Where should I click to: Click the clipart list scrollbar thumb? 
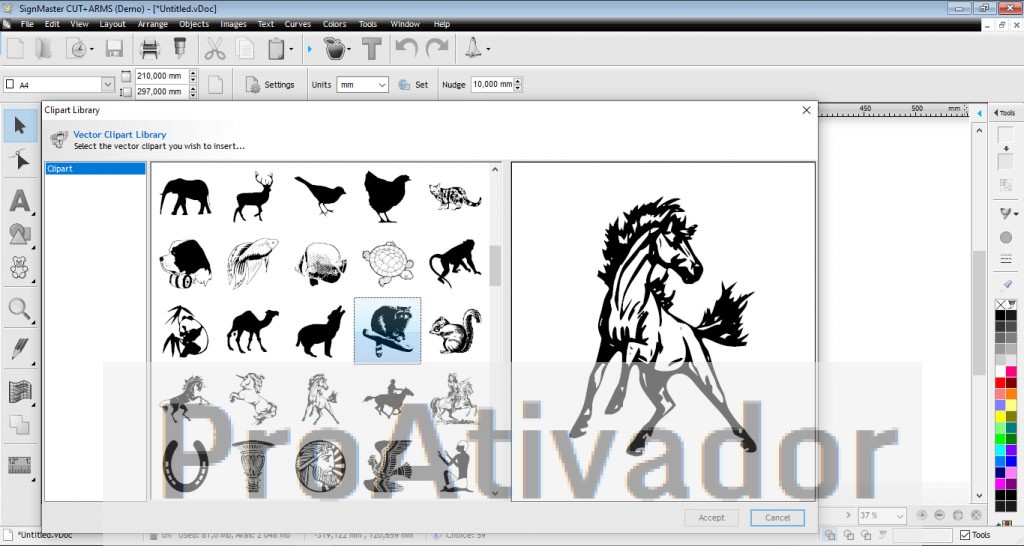(x=495, y=265)
